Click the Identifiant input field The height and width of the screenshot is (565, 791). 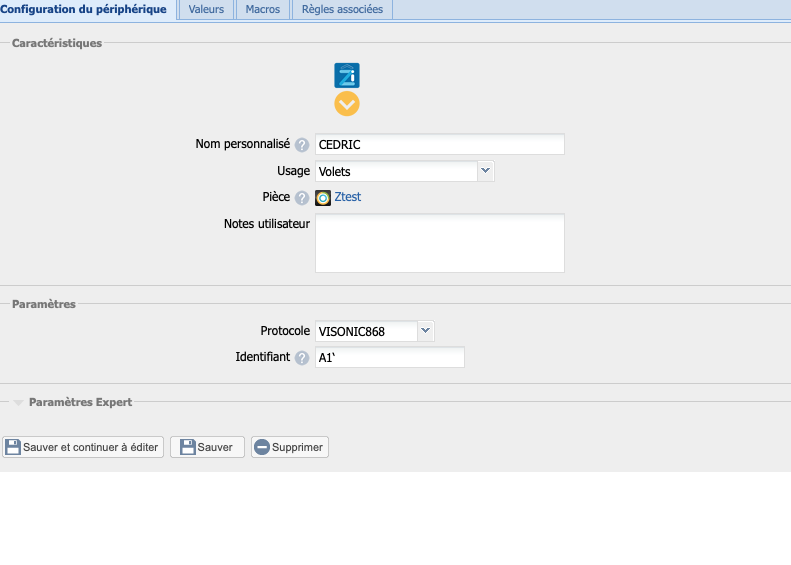tap(389, 358)
